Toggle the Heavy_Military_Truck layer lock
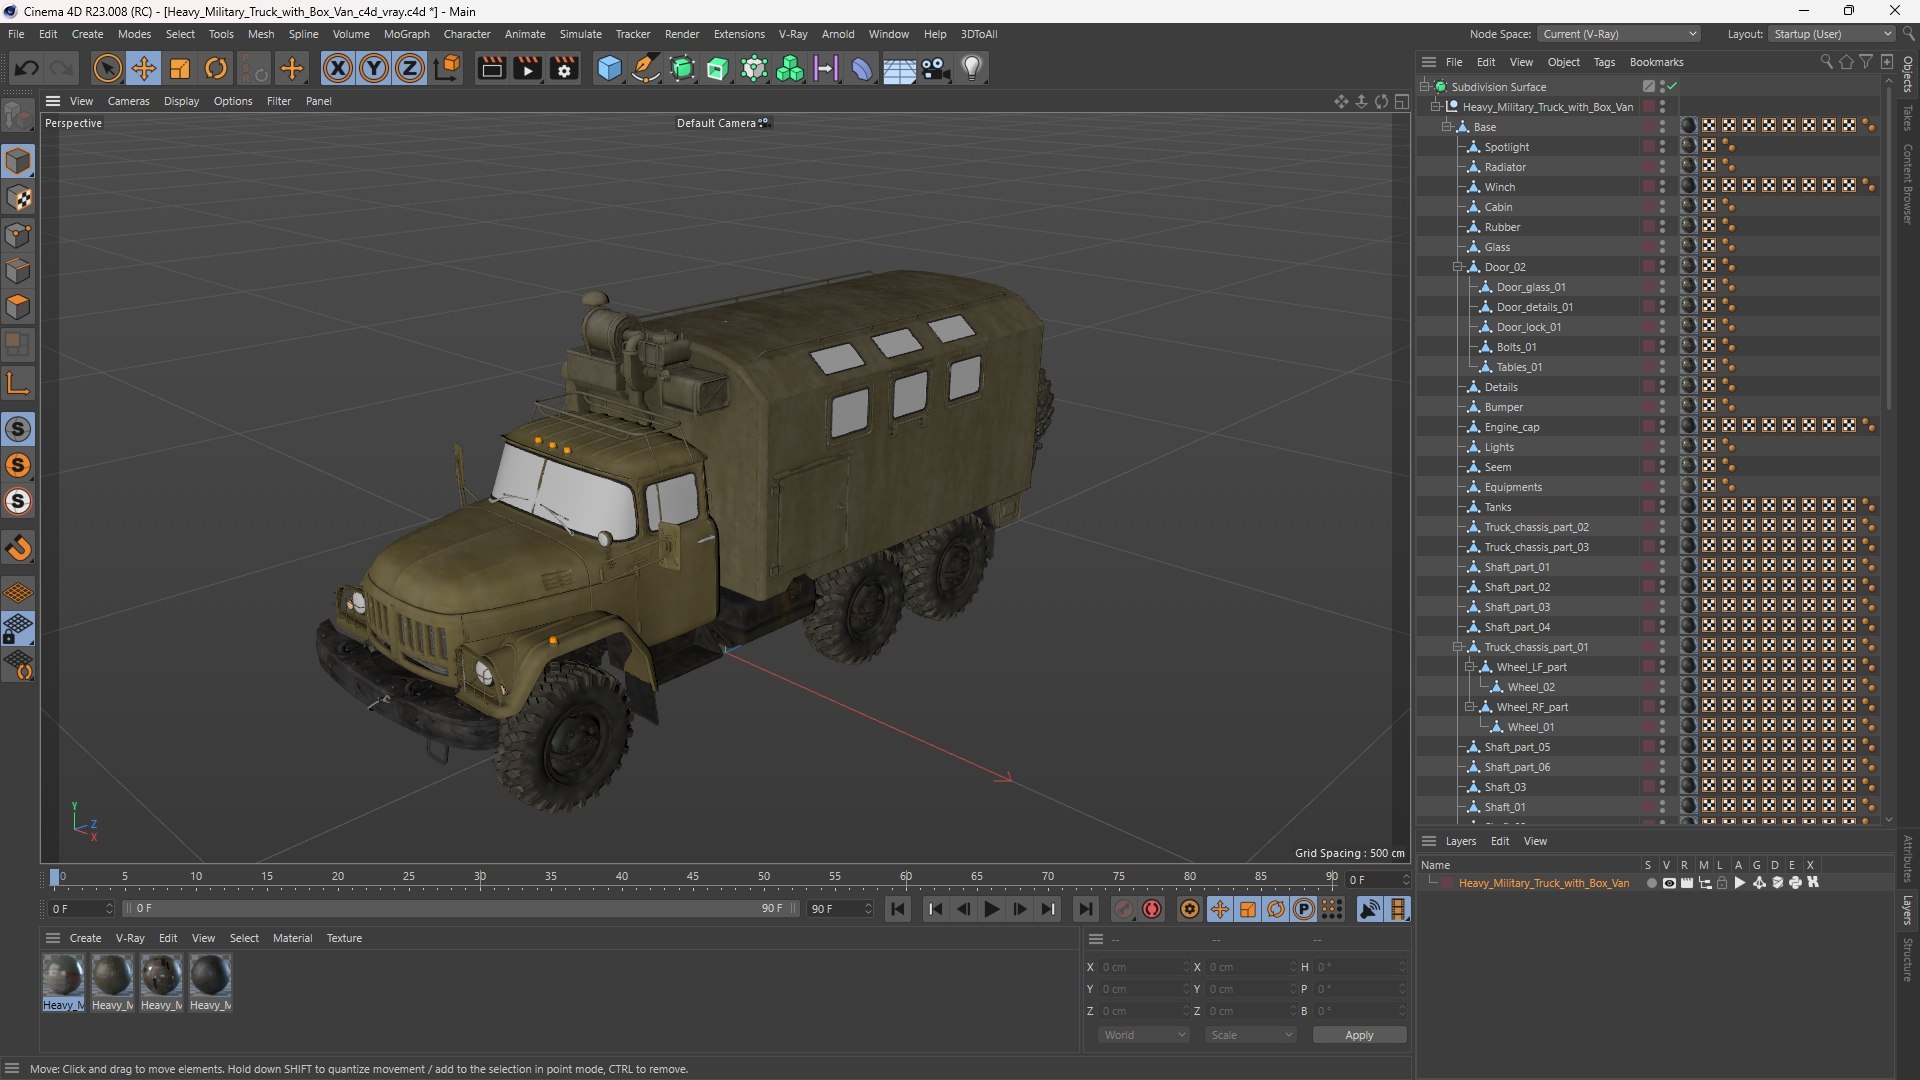Image resolution: width=1920 pixels, height=1080 pixels. point(1722,883)
